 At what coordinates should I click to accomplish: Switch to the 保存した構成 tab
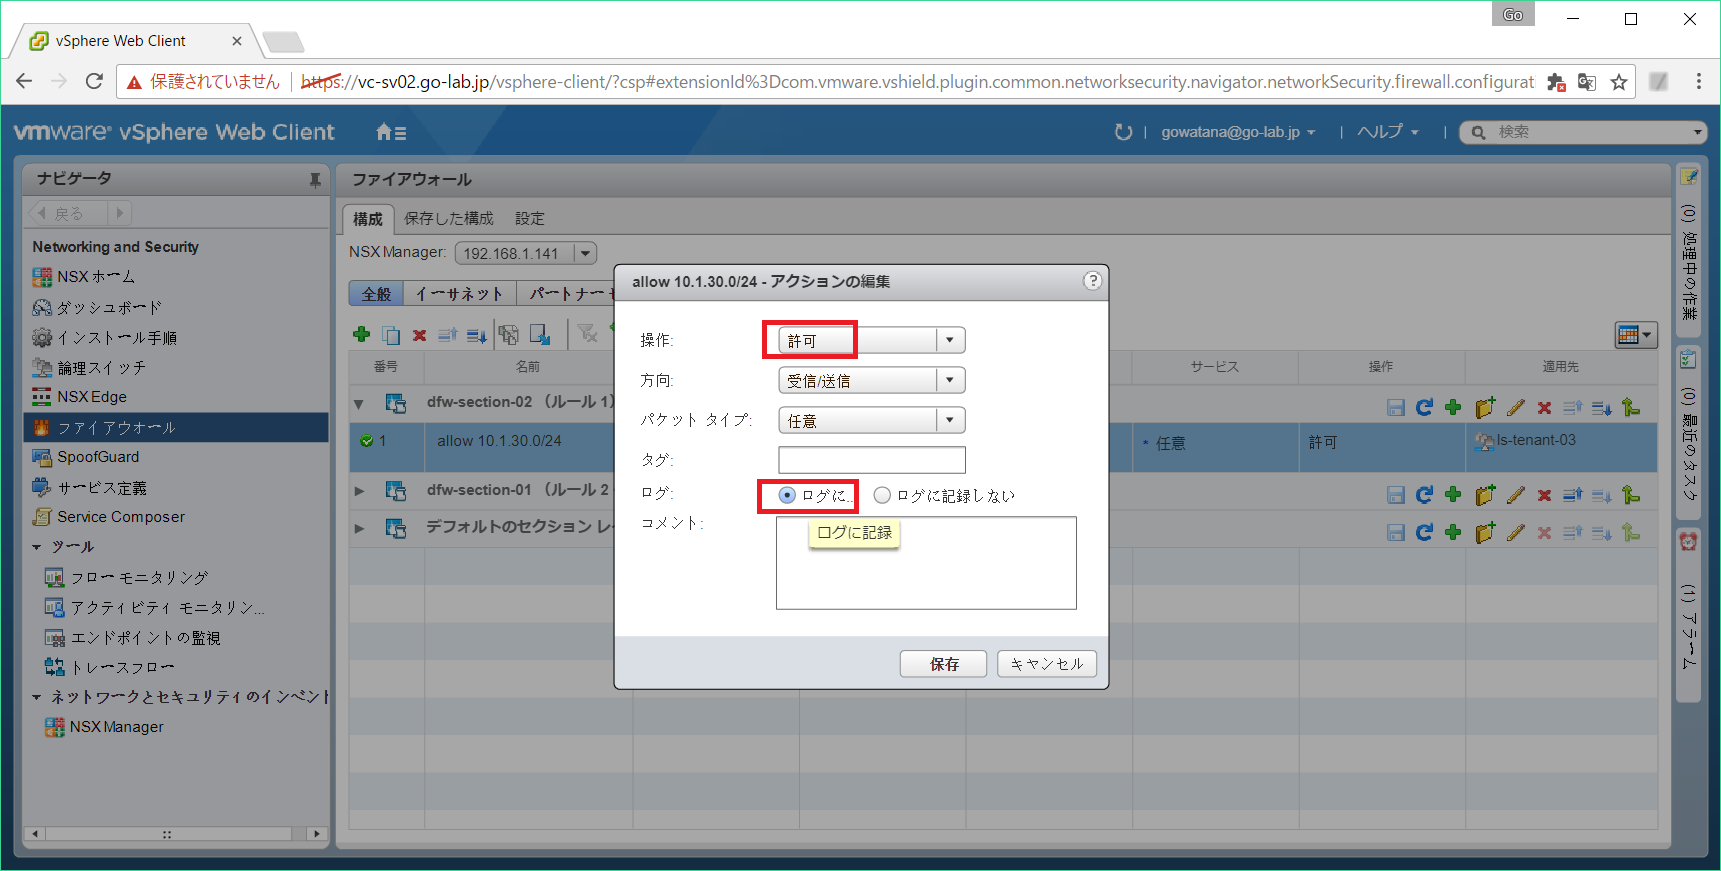448,218
